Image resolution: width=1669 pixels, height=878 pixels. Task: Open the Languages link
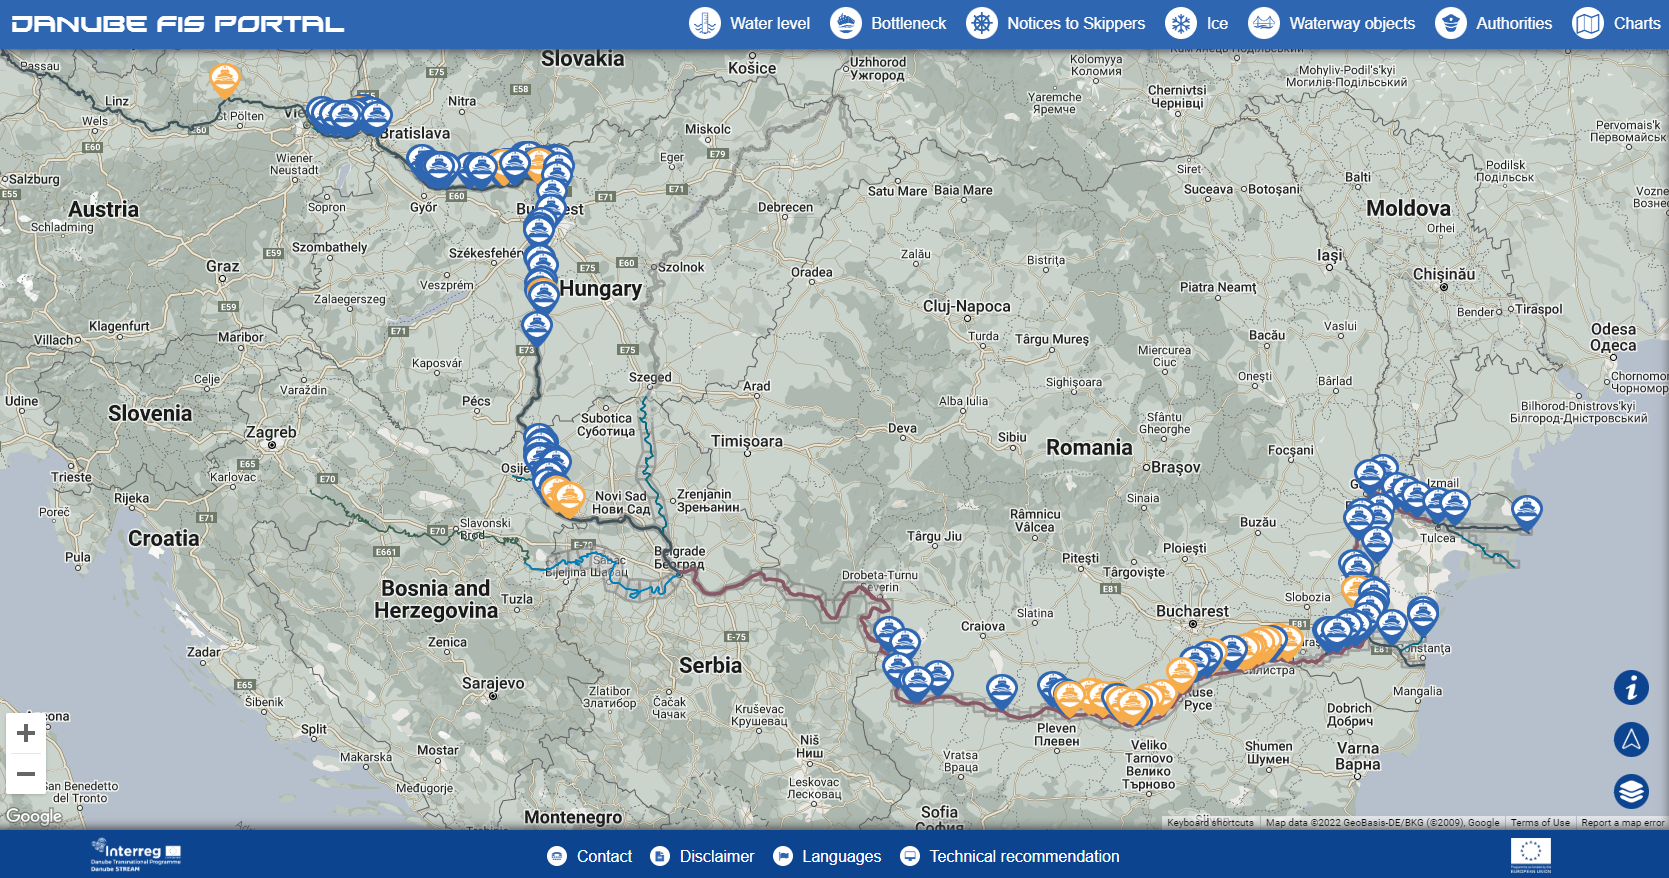click(841, 856)
